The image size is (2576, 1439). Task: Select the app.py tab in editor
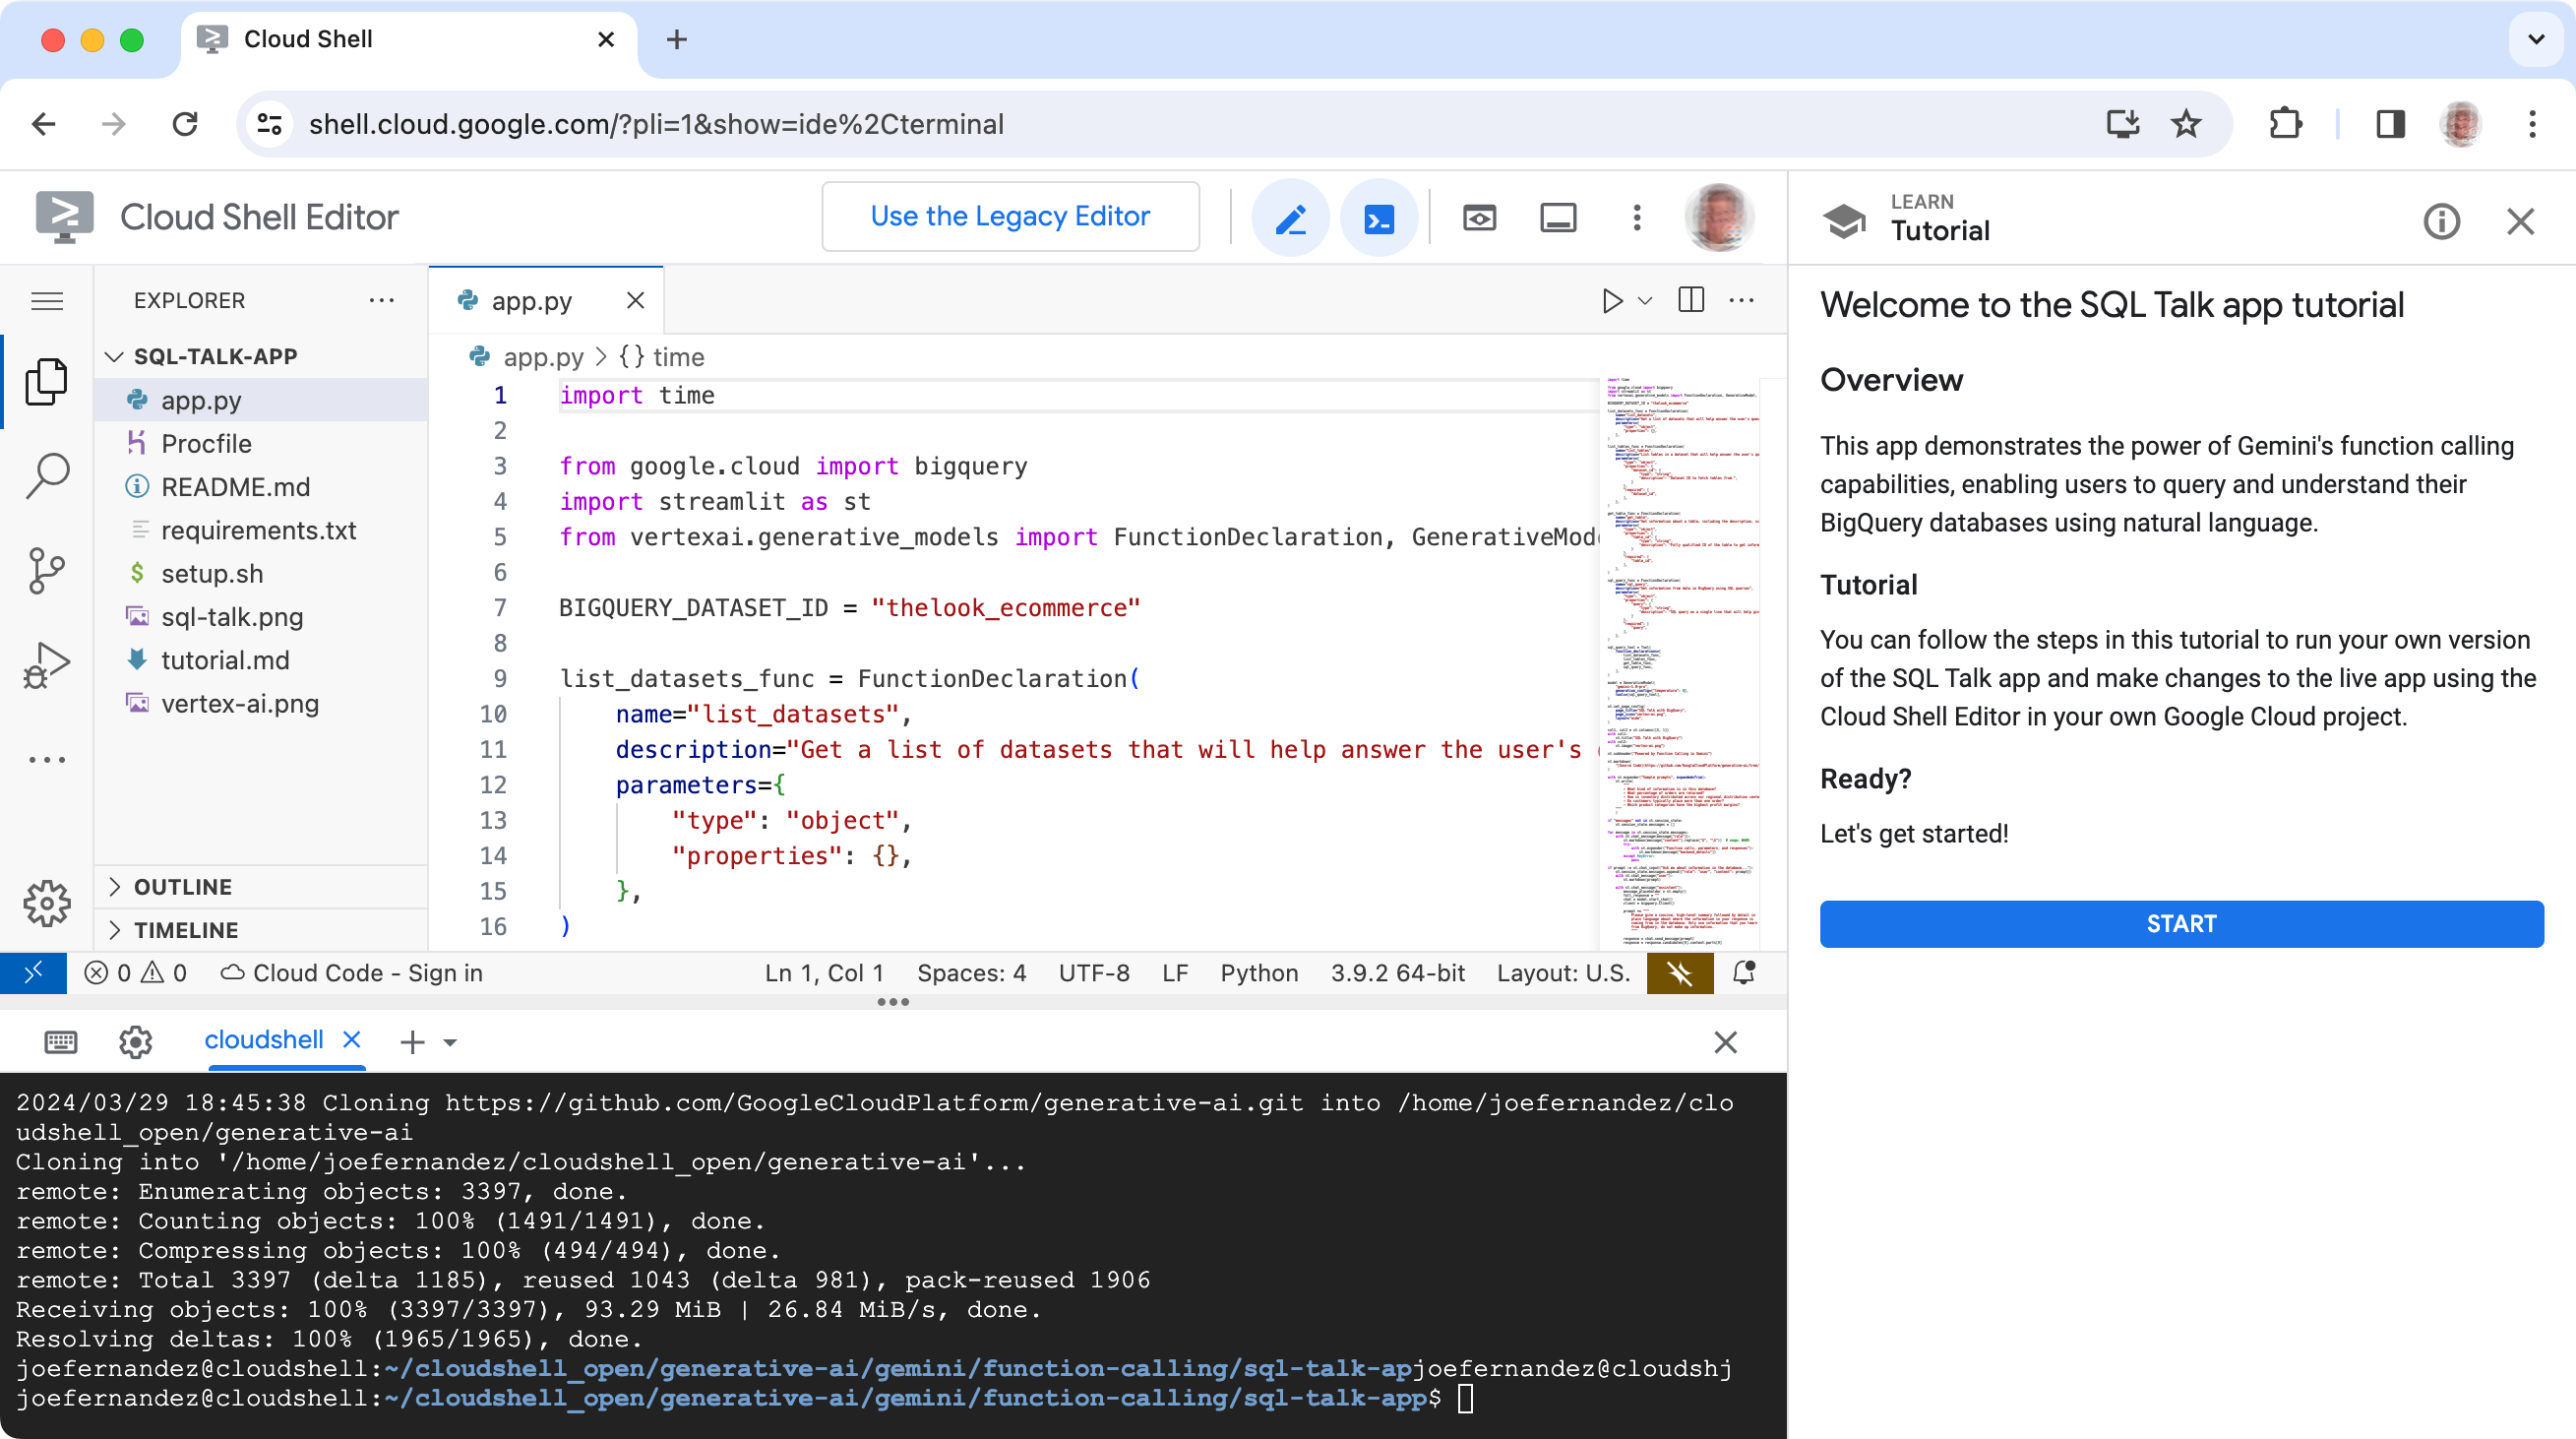pyautogui.click(x=532, y=301)
